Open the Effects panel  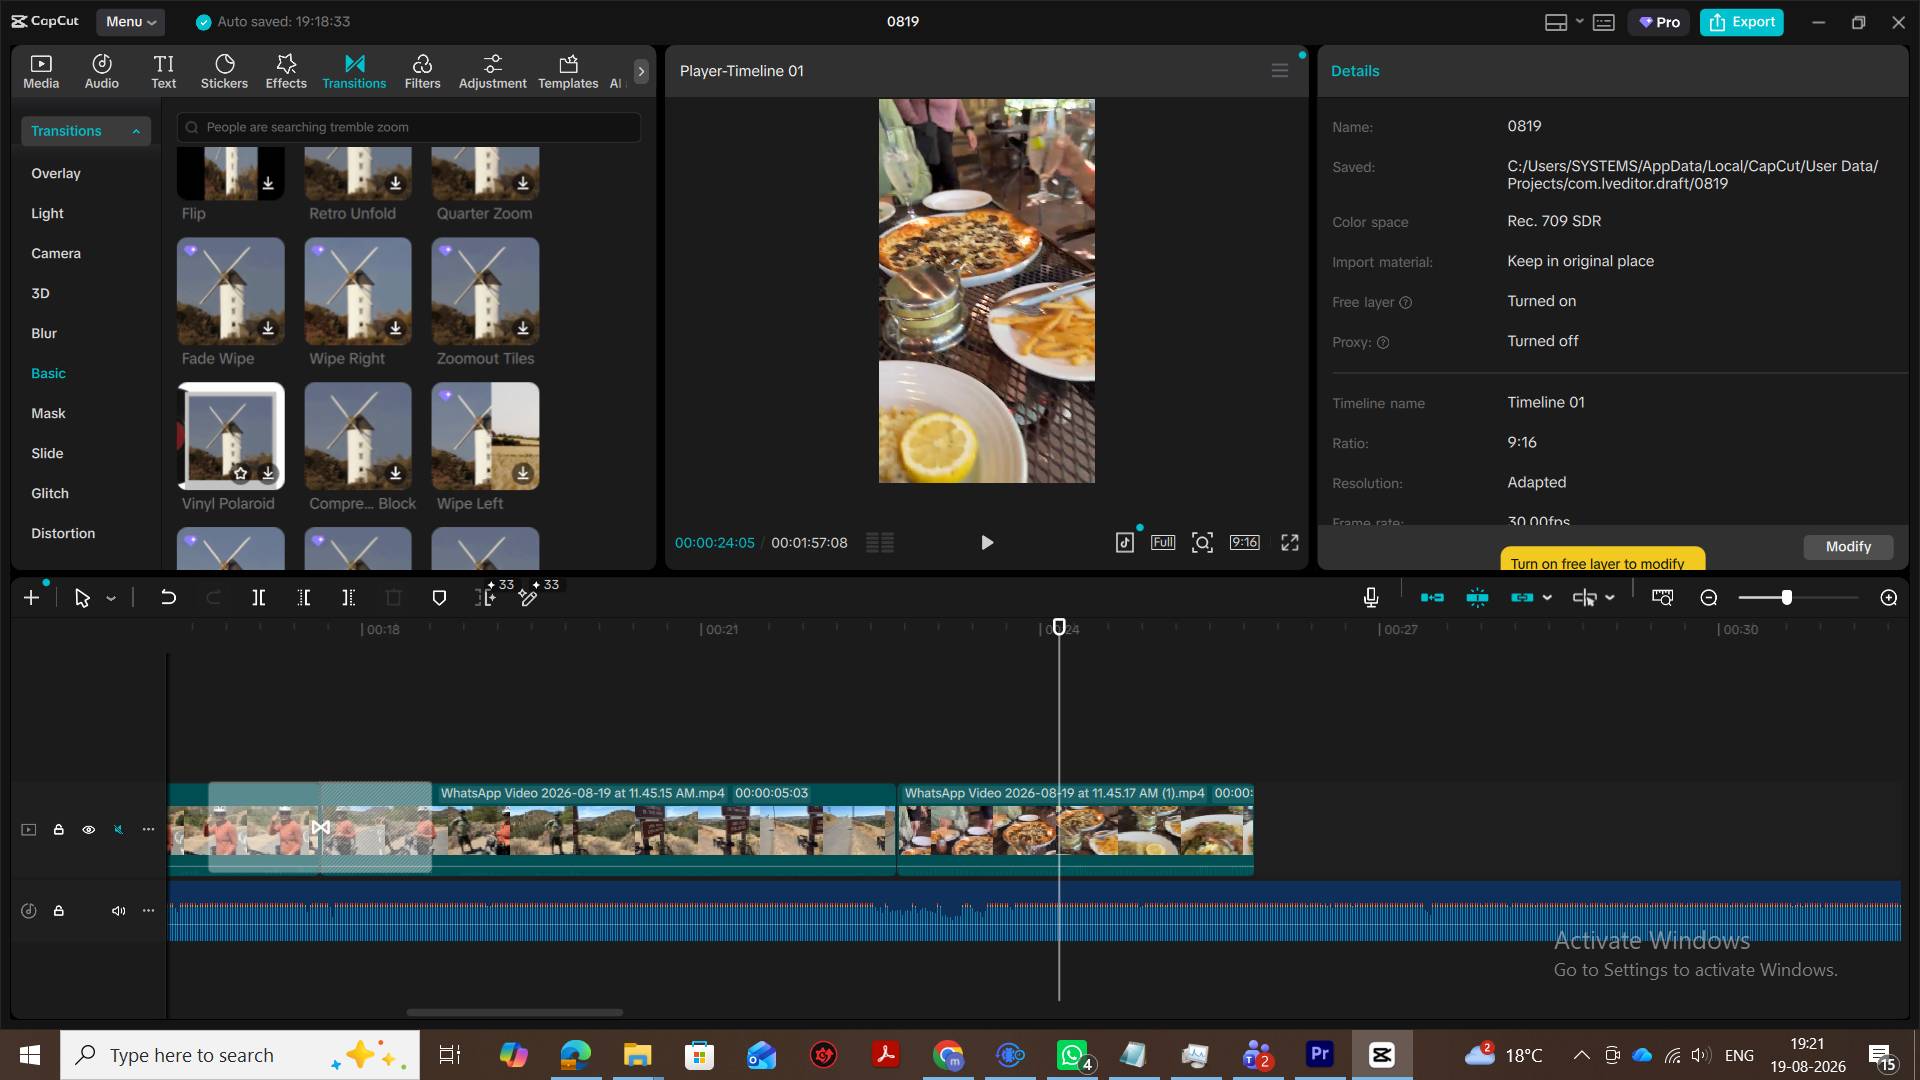pyautogui.click(x=286, y=71)
